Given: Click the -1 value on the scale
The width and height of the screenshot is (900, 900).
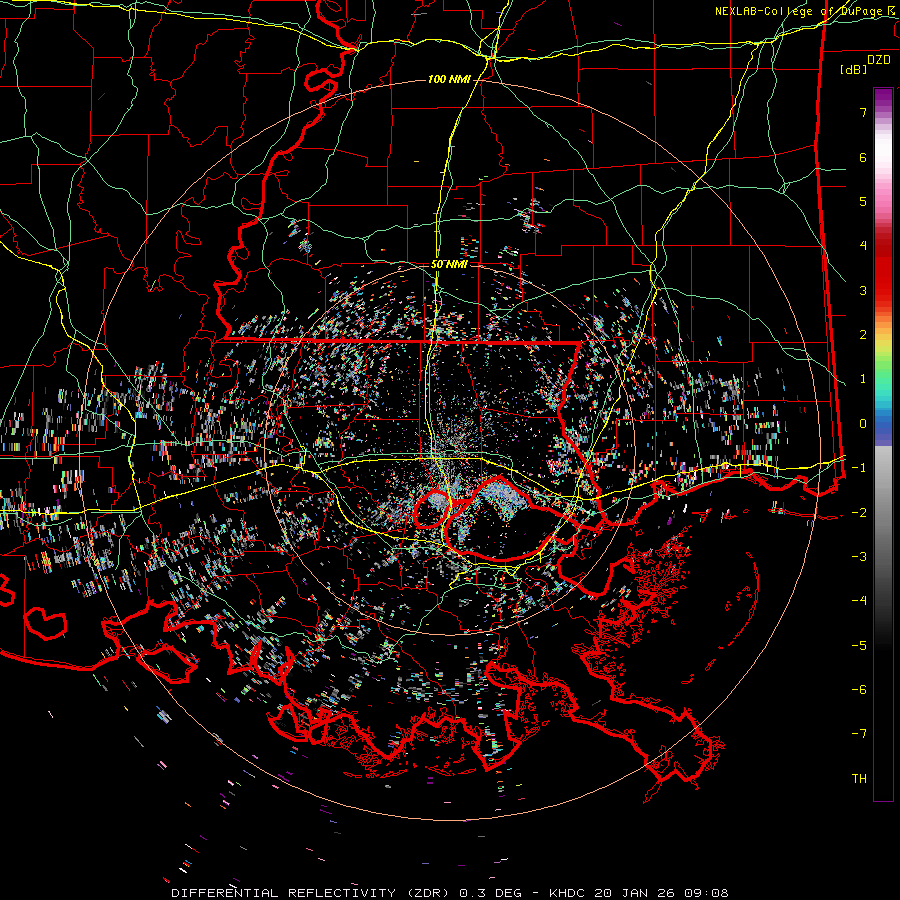Looking at the screenshot, I should (x=859, y=468).
